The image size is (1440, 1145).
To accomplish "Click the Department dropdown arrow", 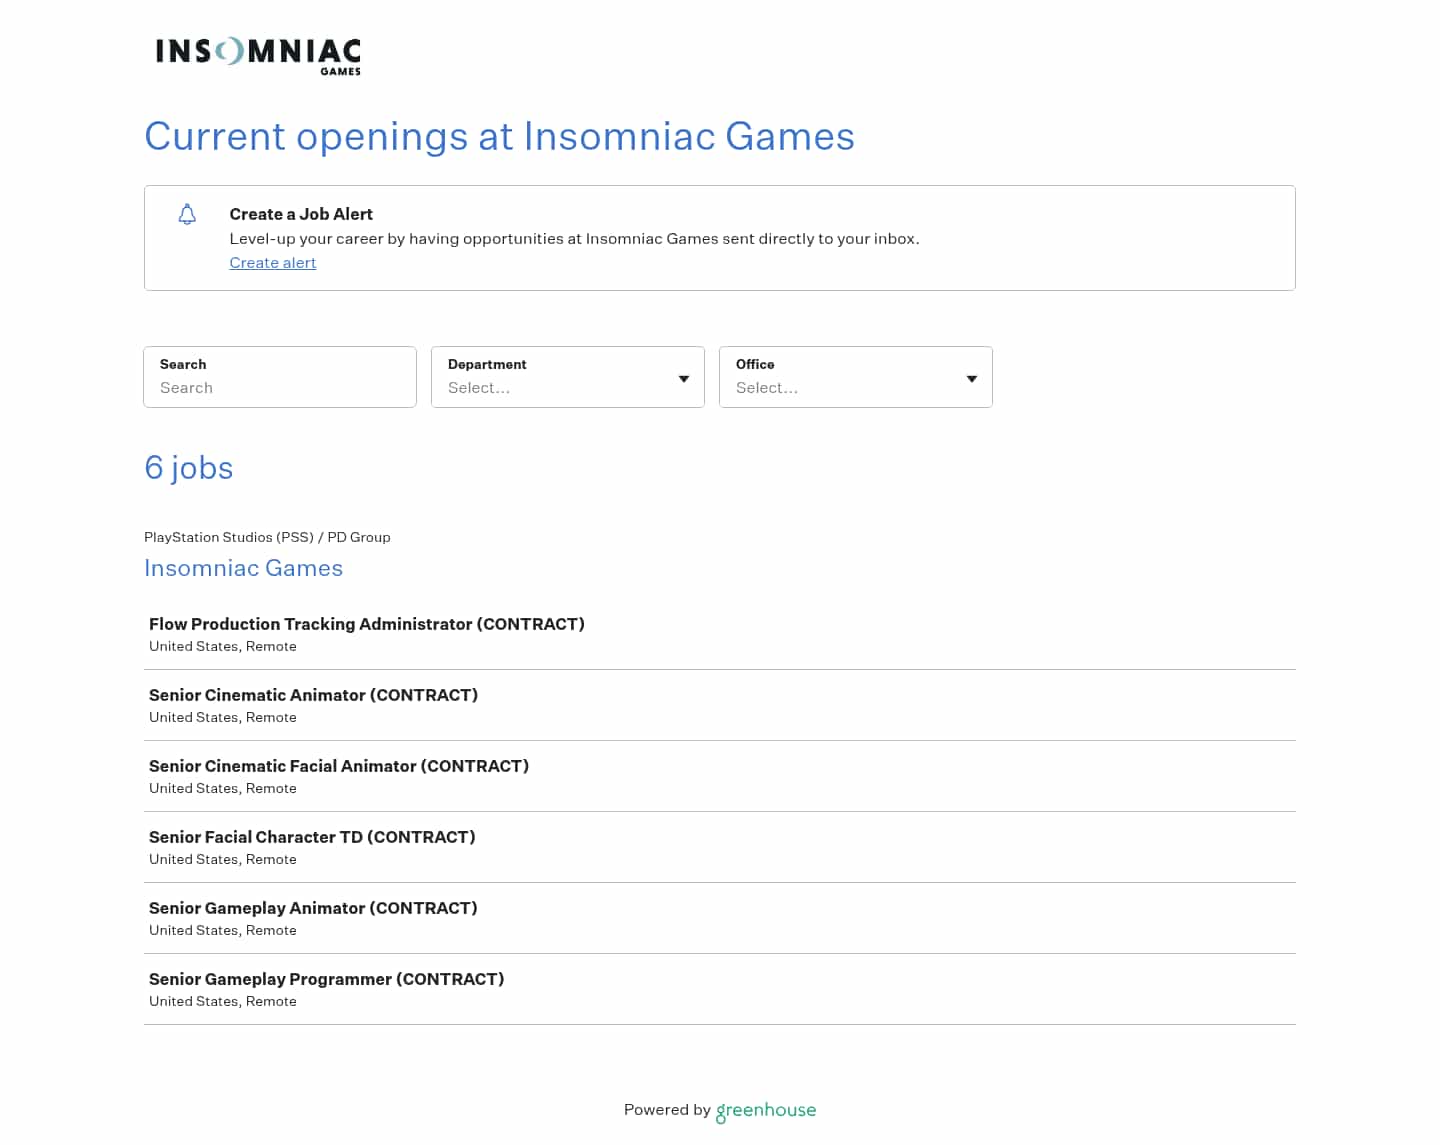I will 684,379.
